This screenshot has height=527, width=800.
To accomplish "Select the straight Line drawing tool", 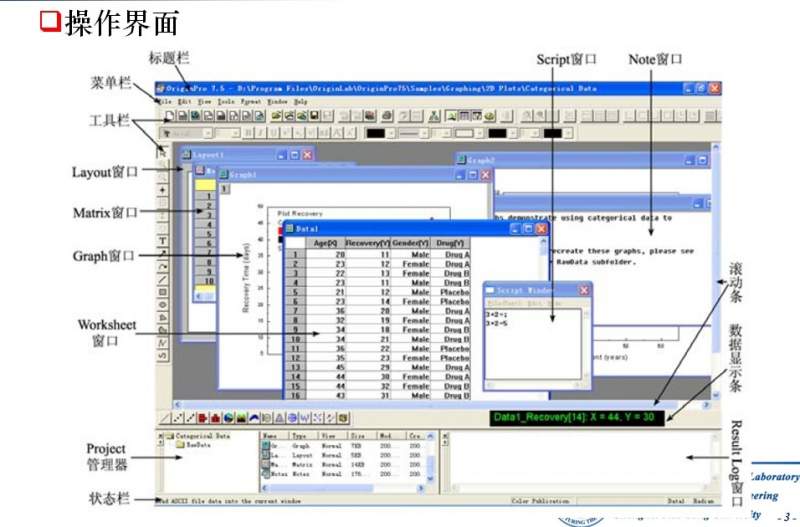I will pyautogui.click(x=162, y=280).
